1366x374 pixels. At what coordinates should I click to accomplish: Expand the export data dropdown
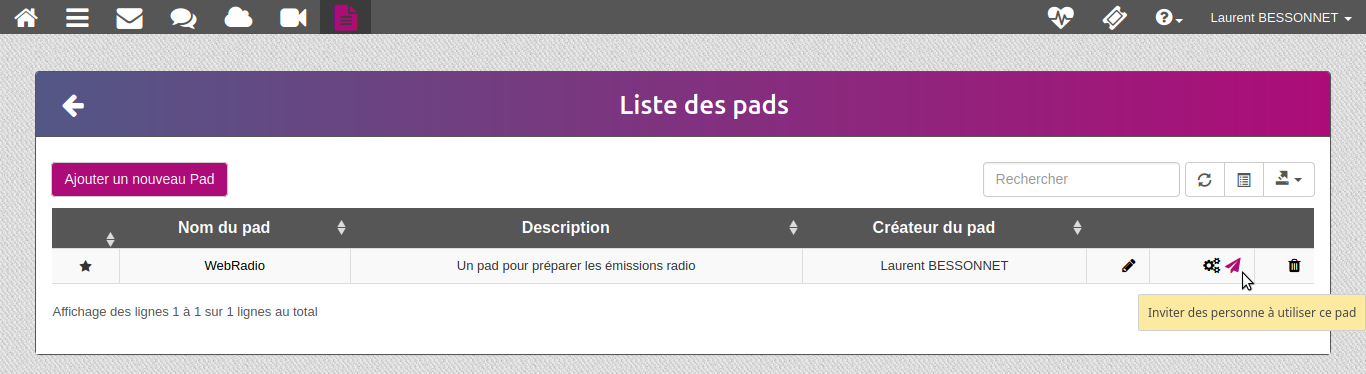point(1289,180)
